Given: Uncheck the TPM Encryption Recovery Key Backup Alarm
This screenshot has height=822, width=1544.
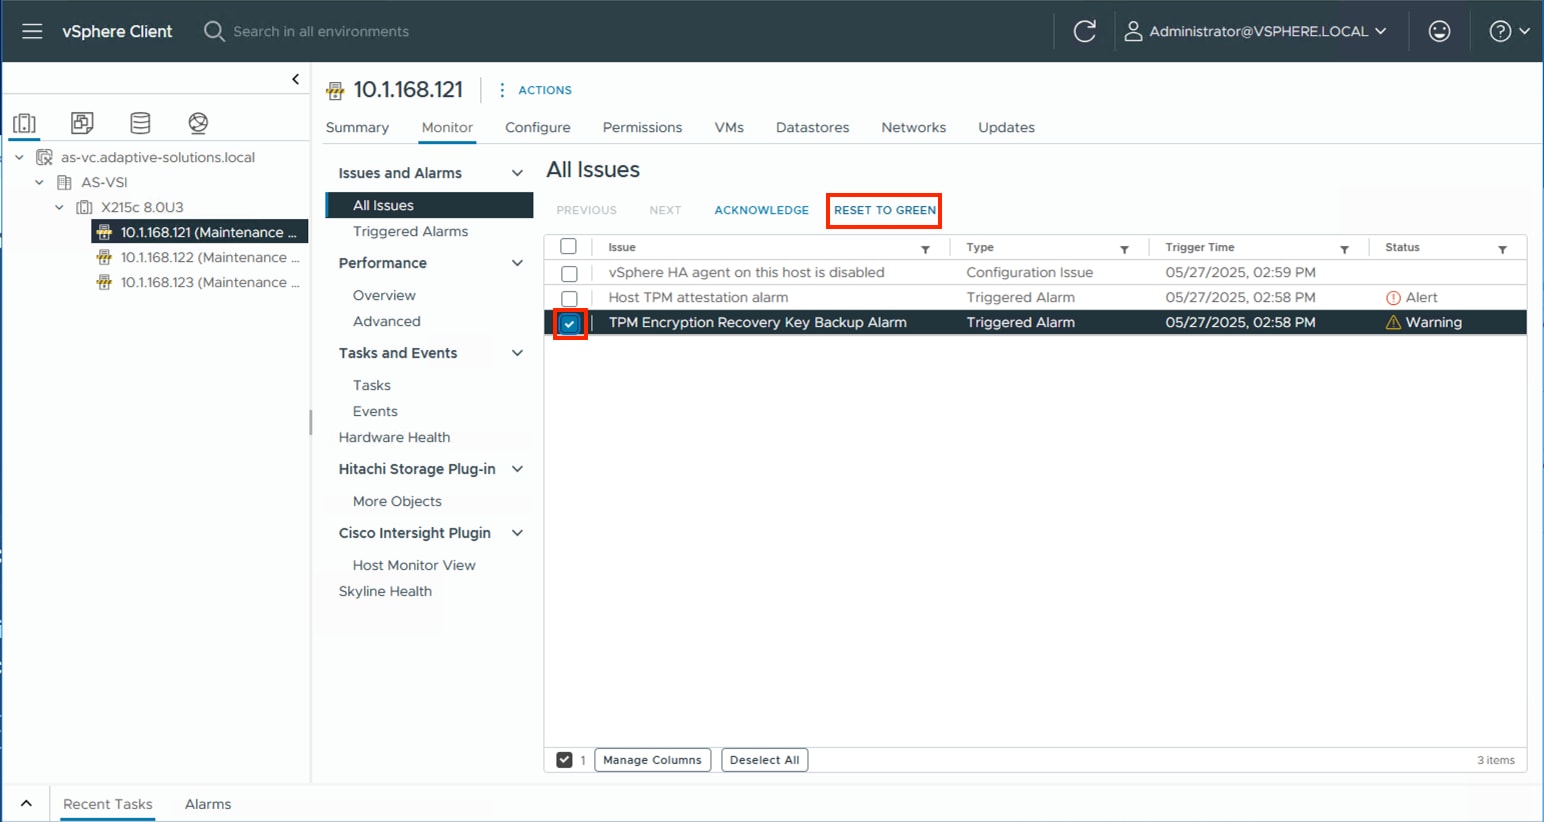Looking at the screenshot, I should pyautogui.click(x=569, y=323).
